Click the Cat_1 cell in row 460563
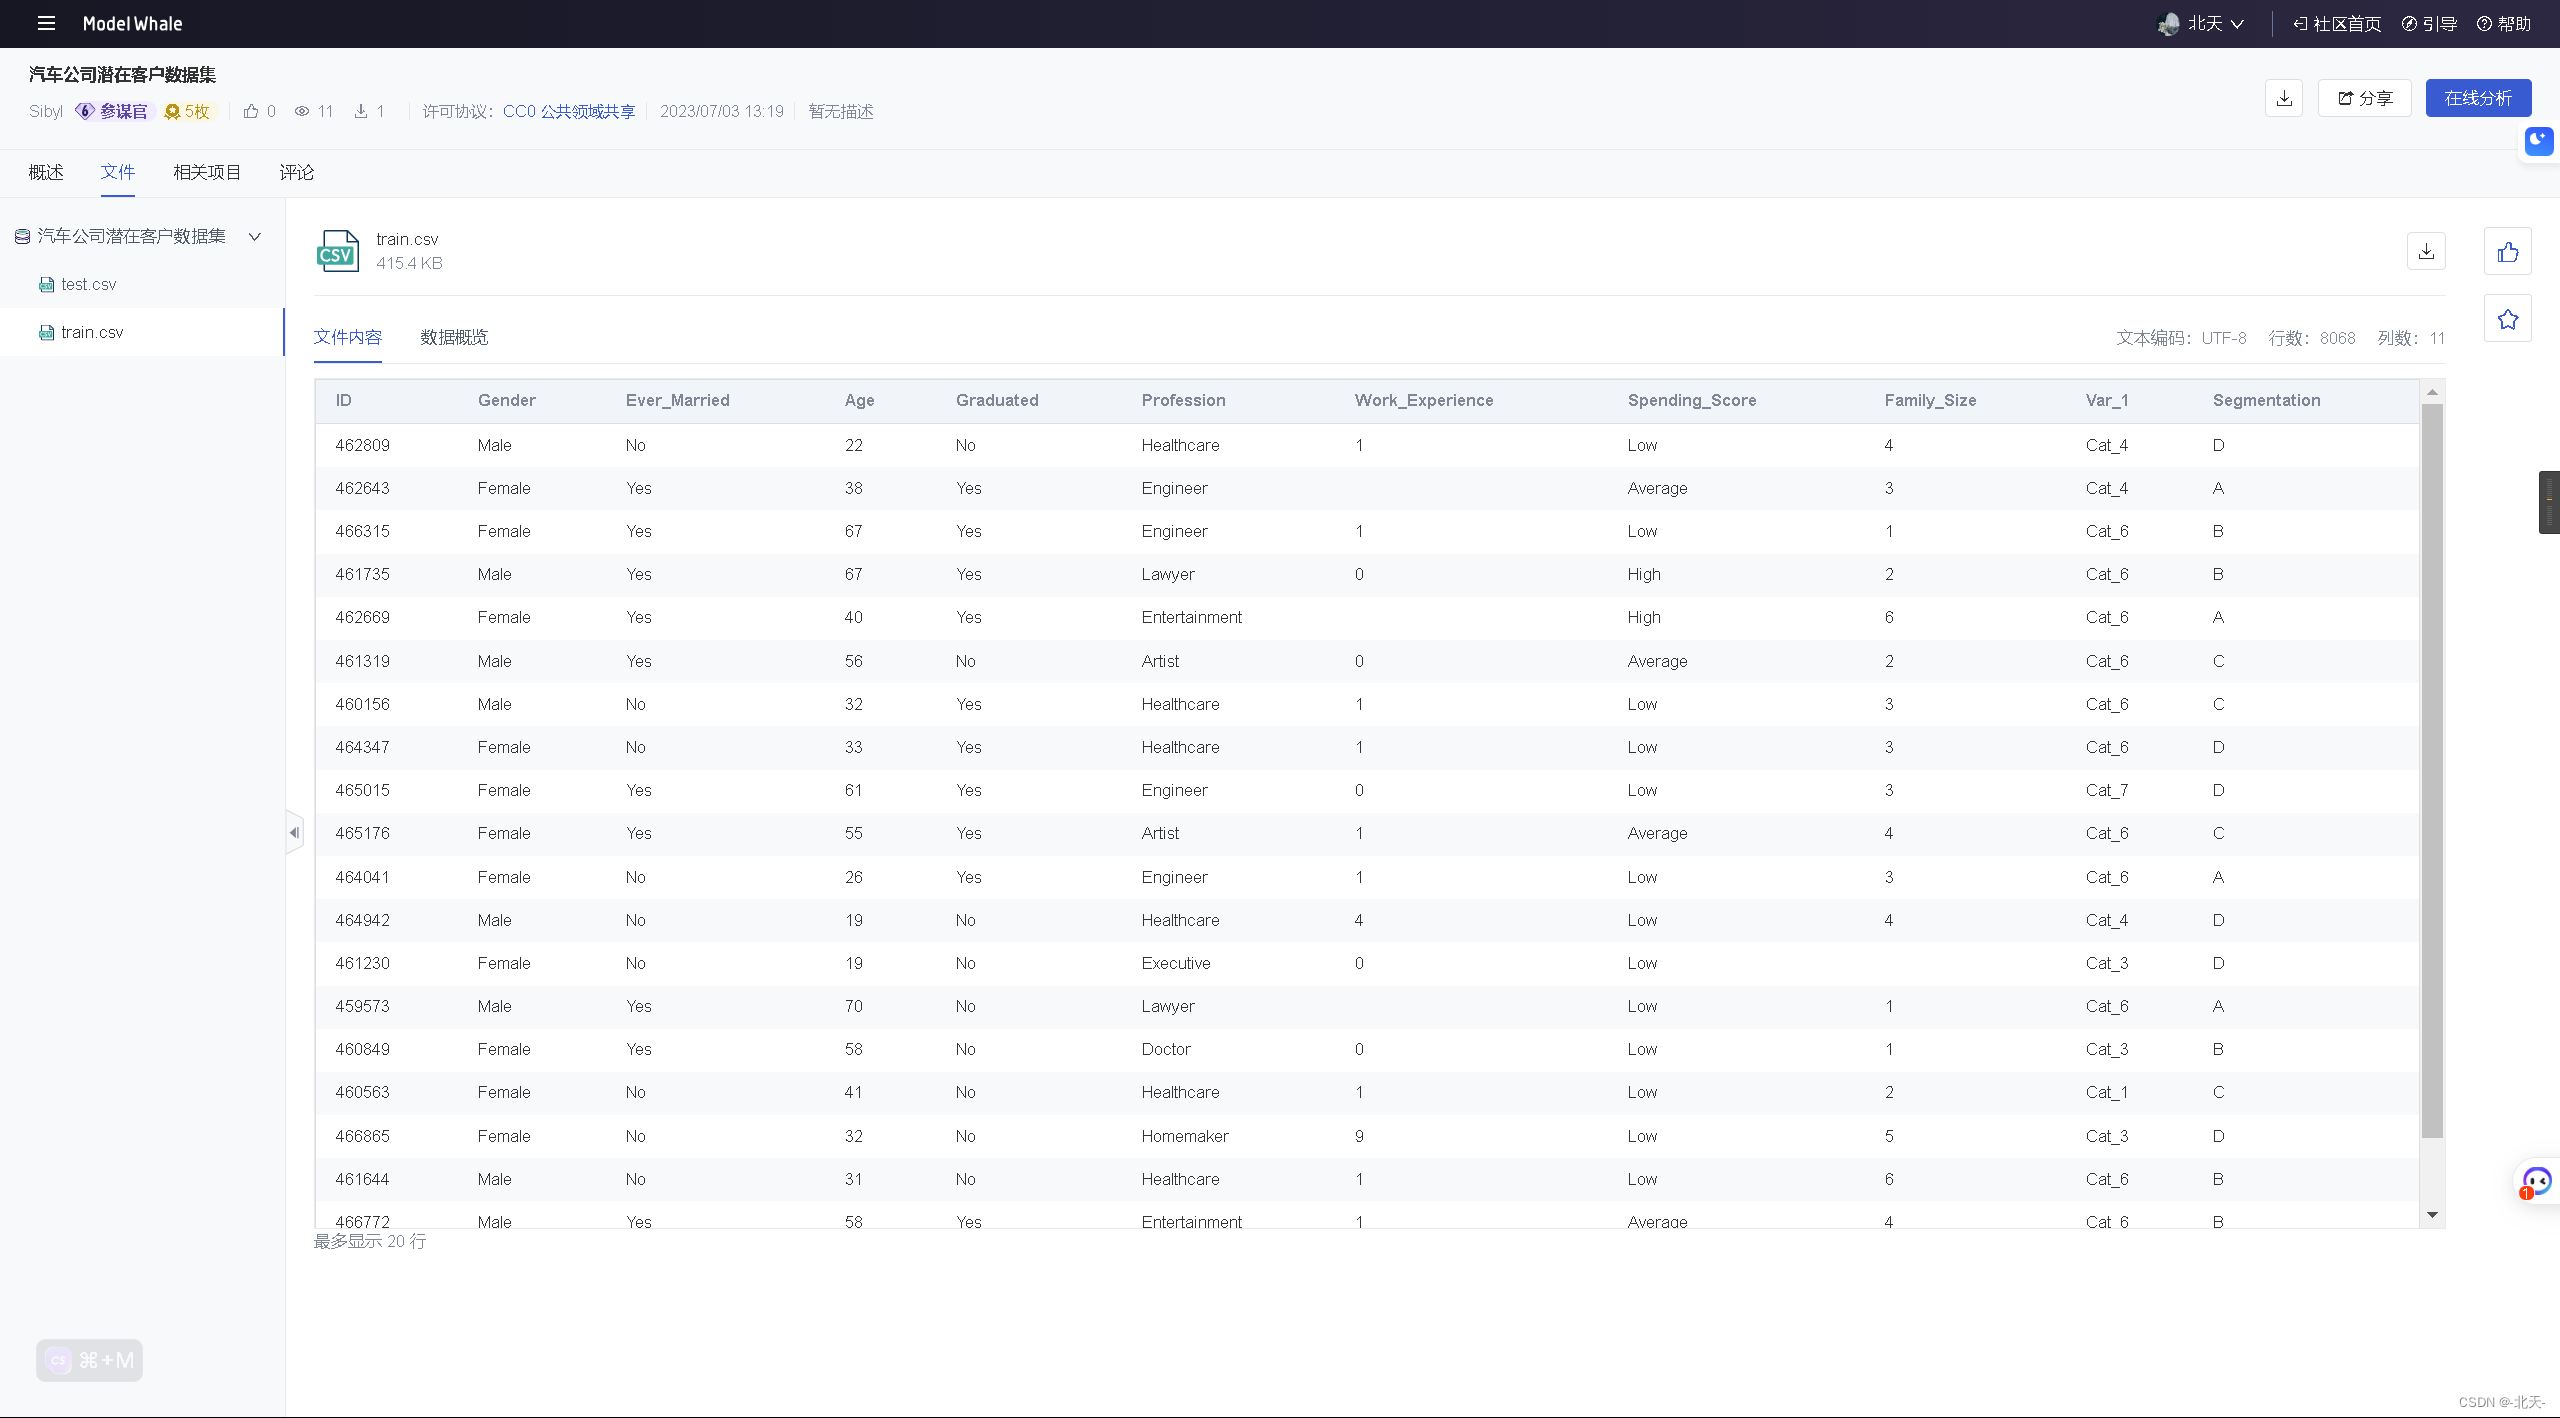 (x=2106, y=1092)
